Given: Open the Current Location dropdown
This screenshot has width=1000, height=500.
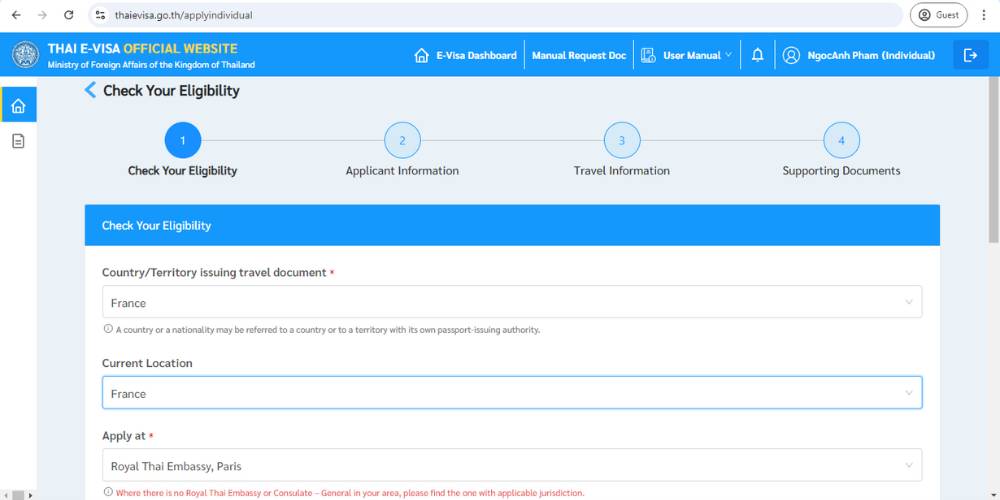Looking at the screenshot, I should pos(512,393).
